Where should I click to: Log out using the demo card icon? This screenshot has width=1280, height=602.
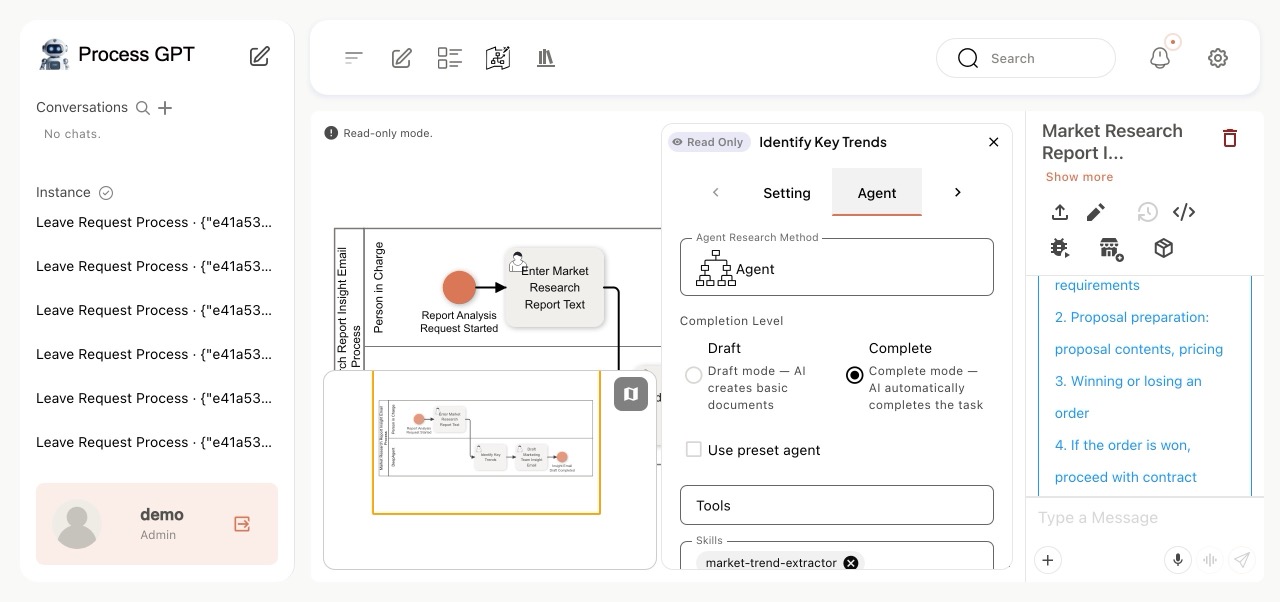242,524
